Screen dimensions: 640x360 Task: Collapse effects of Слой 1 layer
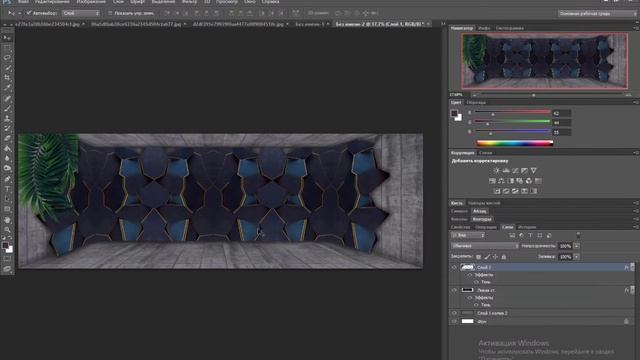(x=632, y=267)
